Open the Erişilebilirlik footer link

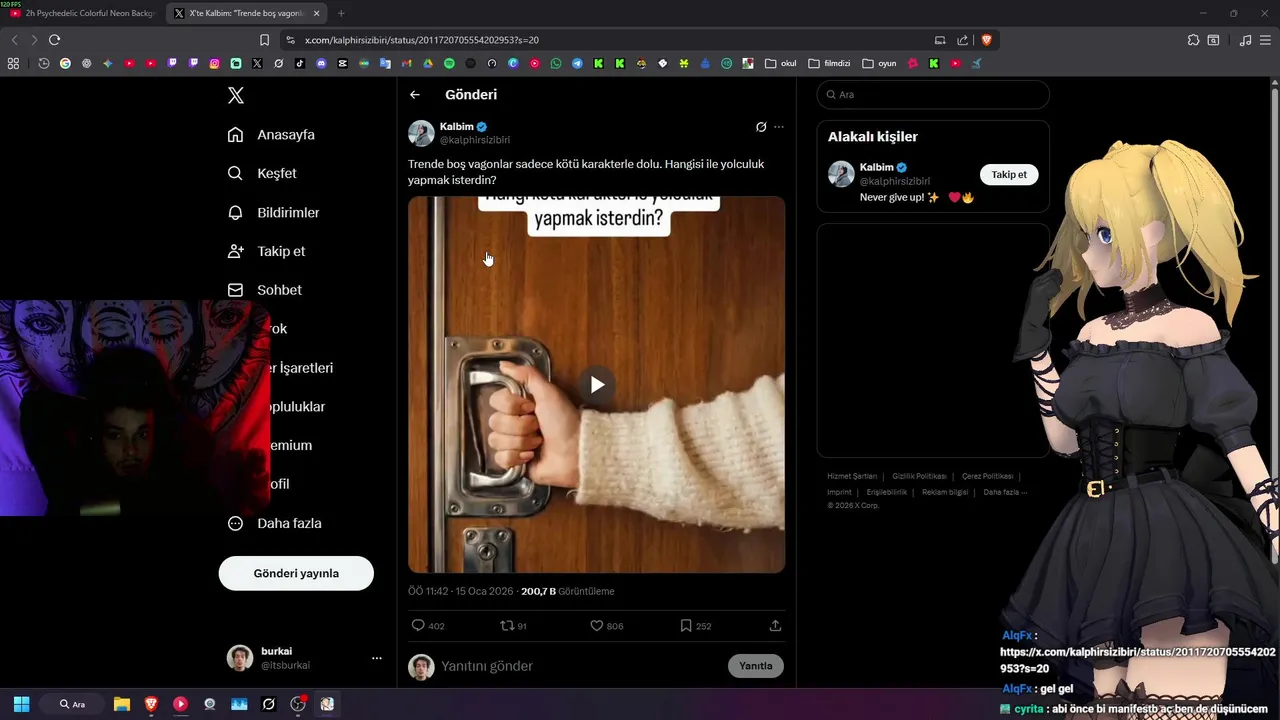point(886,492)
